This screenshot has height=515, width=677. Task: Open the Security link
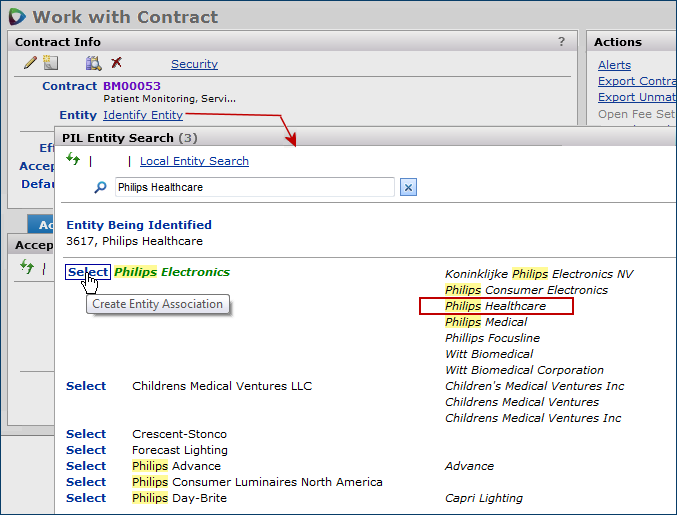coord(194,64)
